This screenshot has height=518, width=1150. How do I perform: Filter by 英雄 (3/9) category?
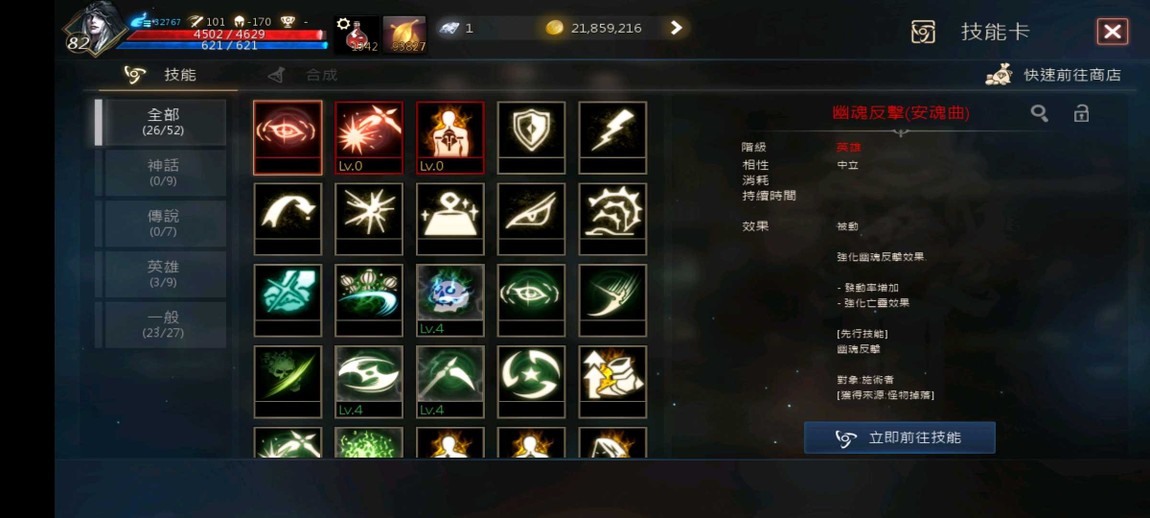tap(163, 274)
